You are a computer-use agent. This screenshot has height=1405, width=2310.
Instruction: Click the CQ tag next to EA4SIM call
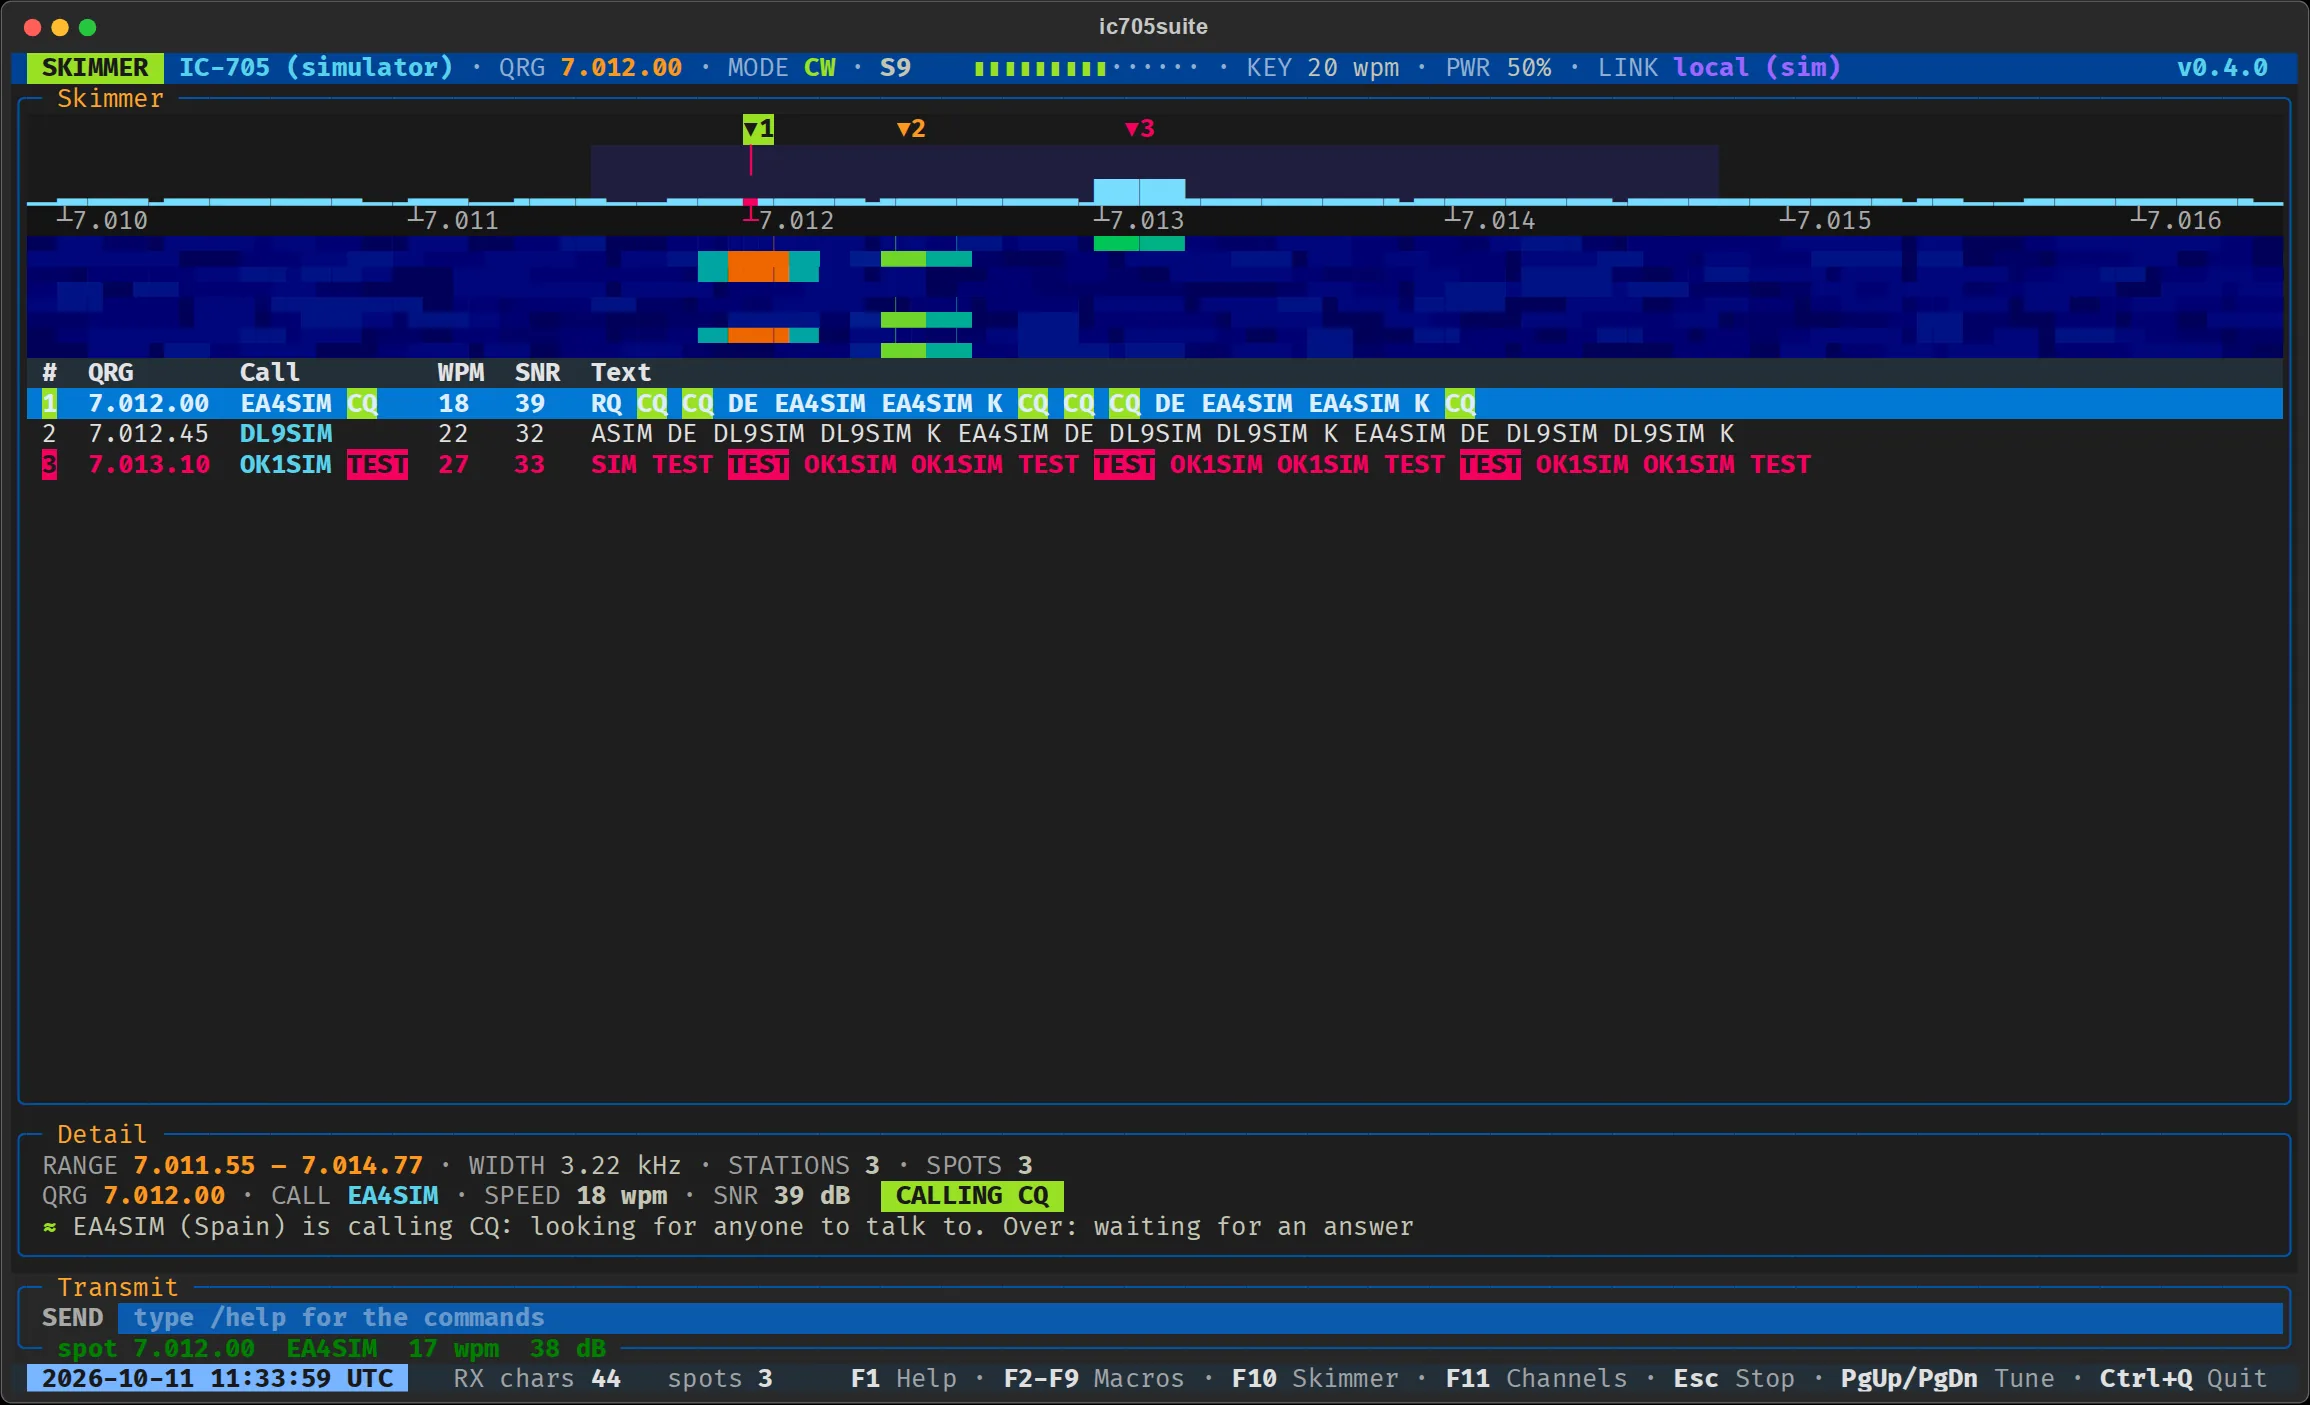click(x=362, y=403)
